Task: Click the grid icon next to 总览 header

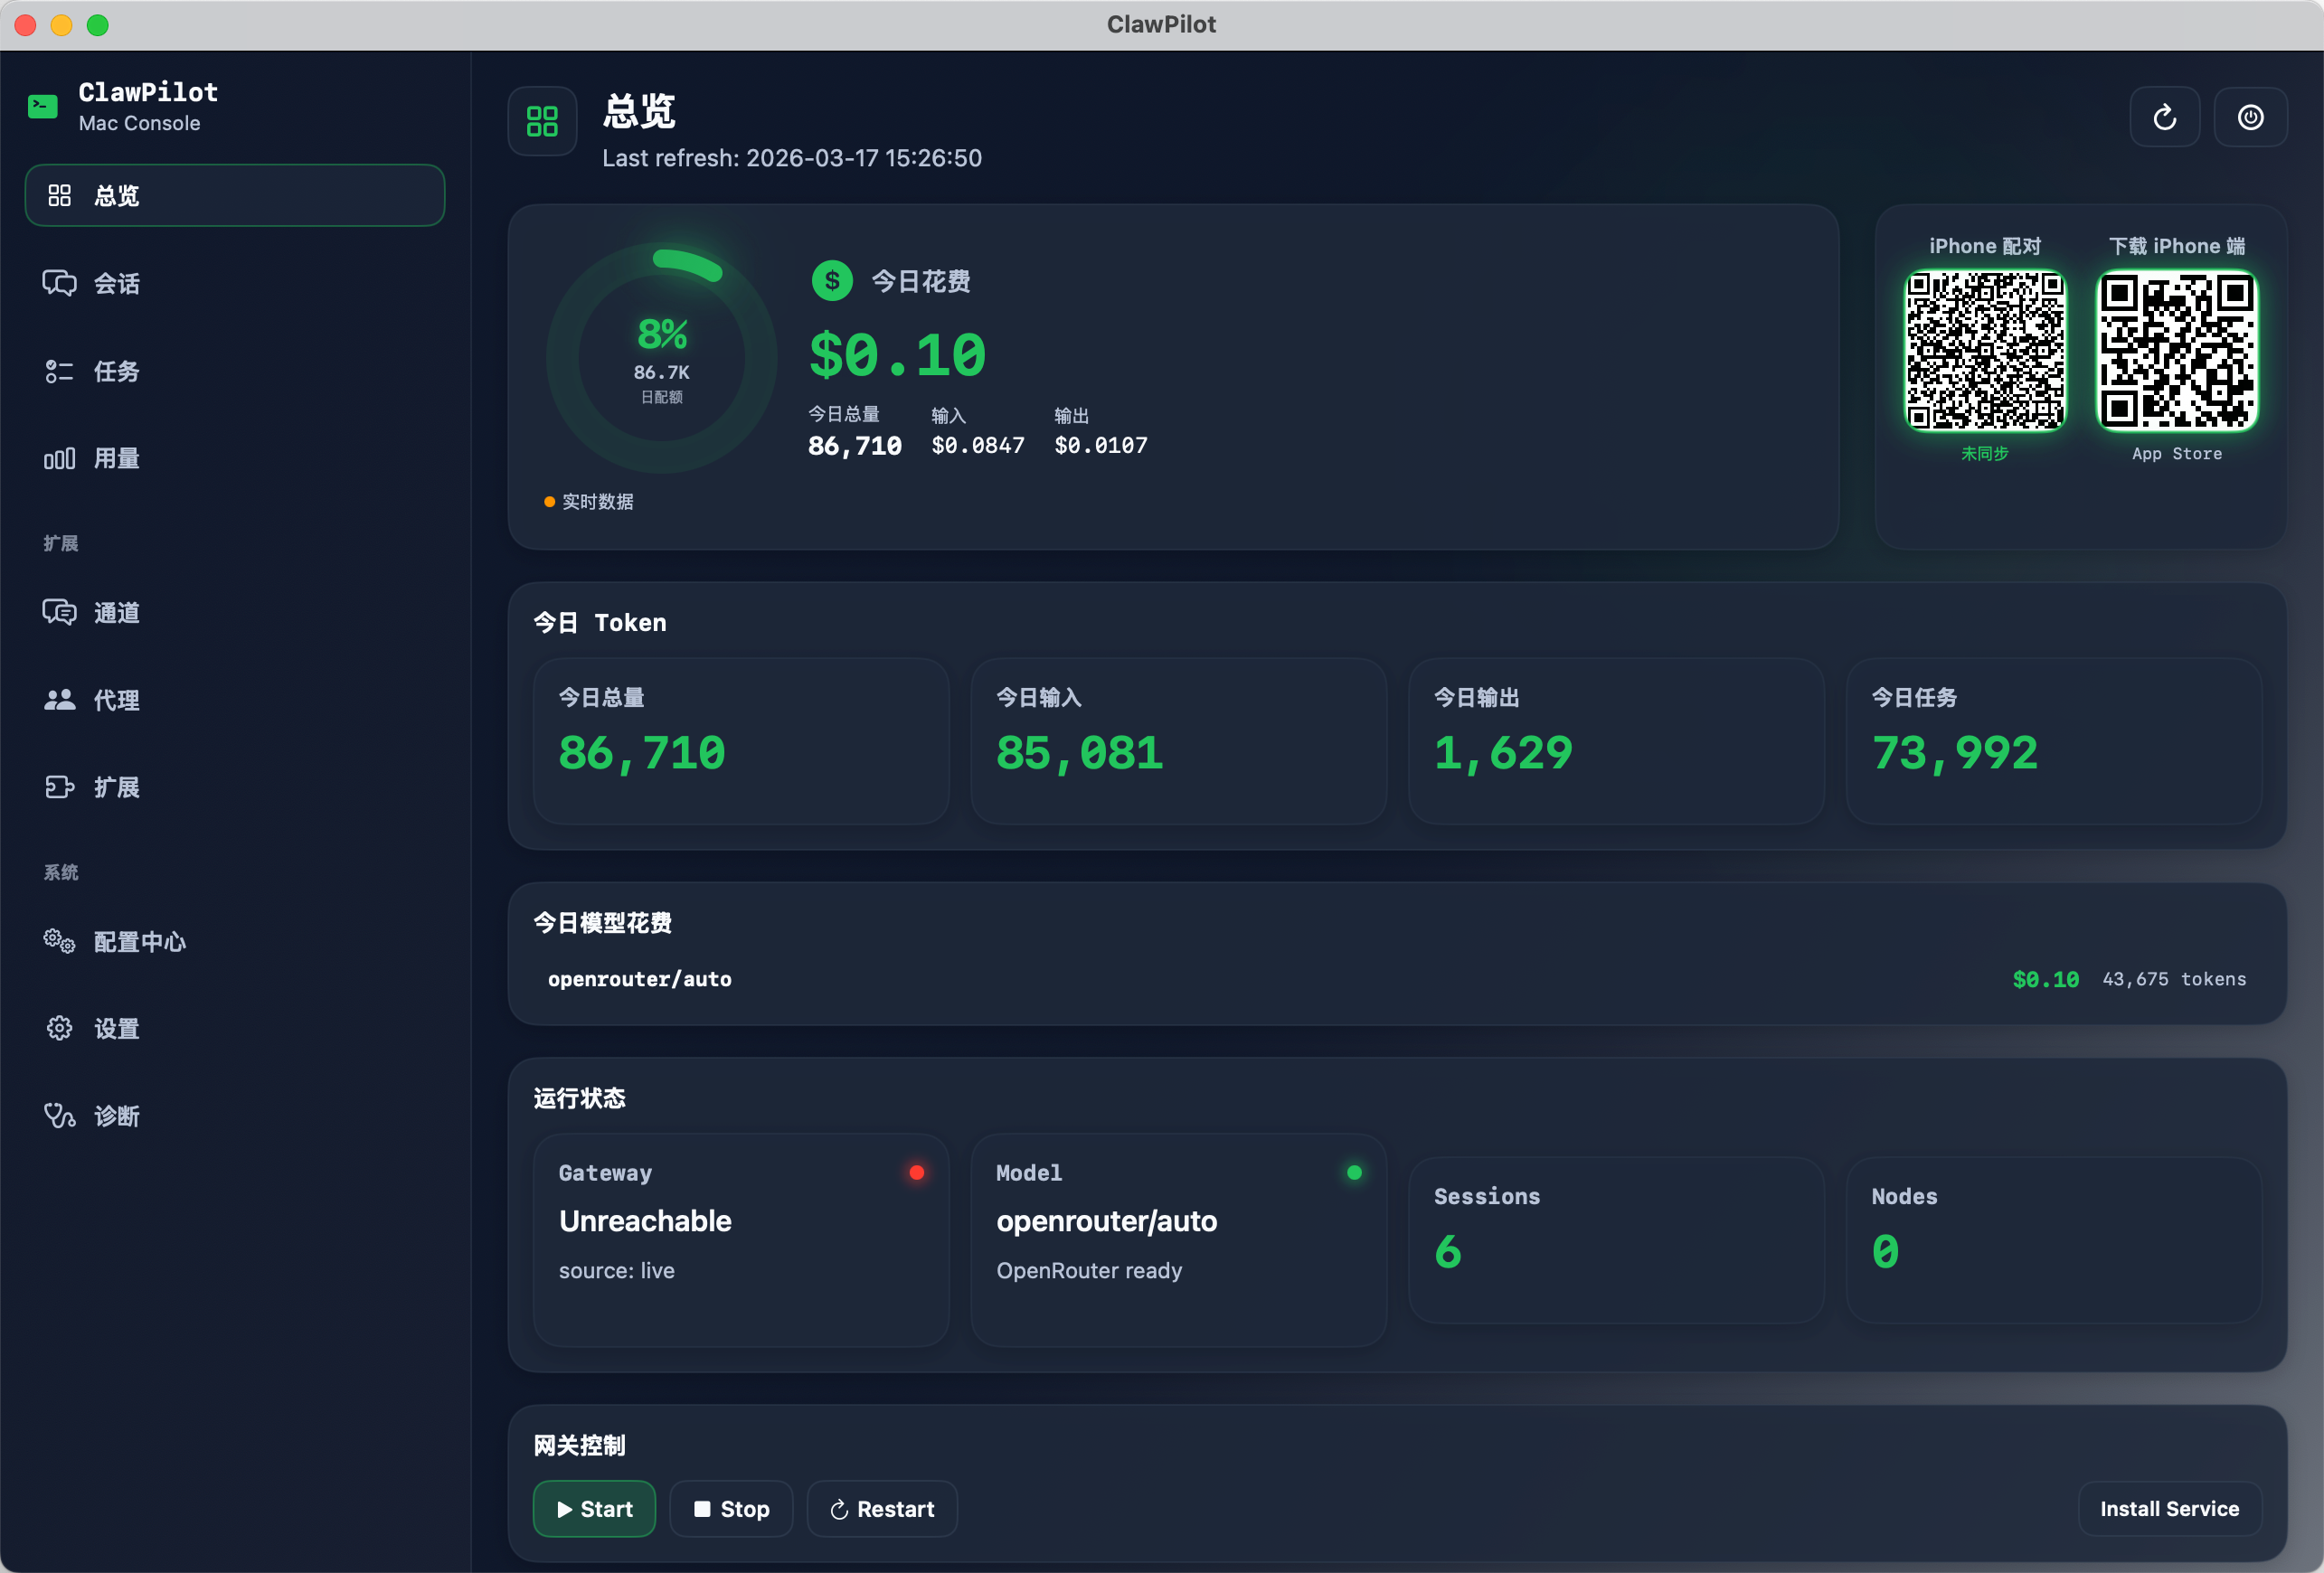Action: click(x=542, y=121)
